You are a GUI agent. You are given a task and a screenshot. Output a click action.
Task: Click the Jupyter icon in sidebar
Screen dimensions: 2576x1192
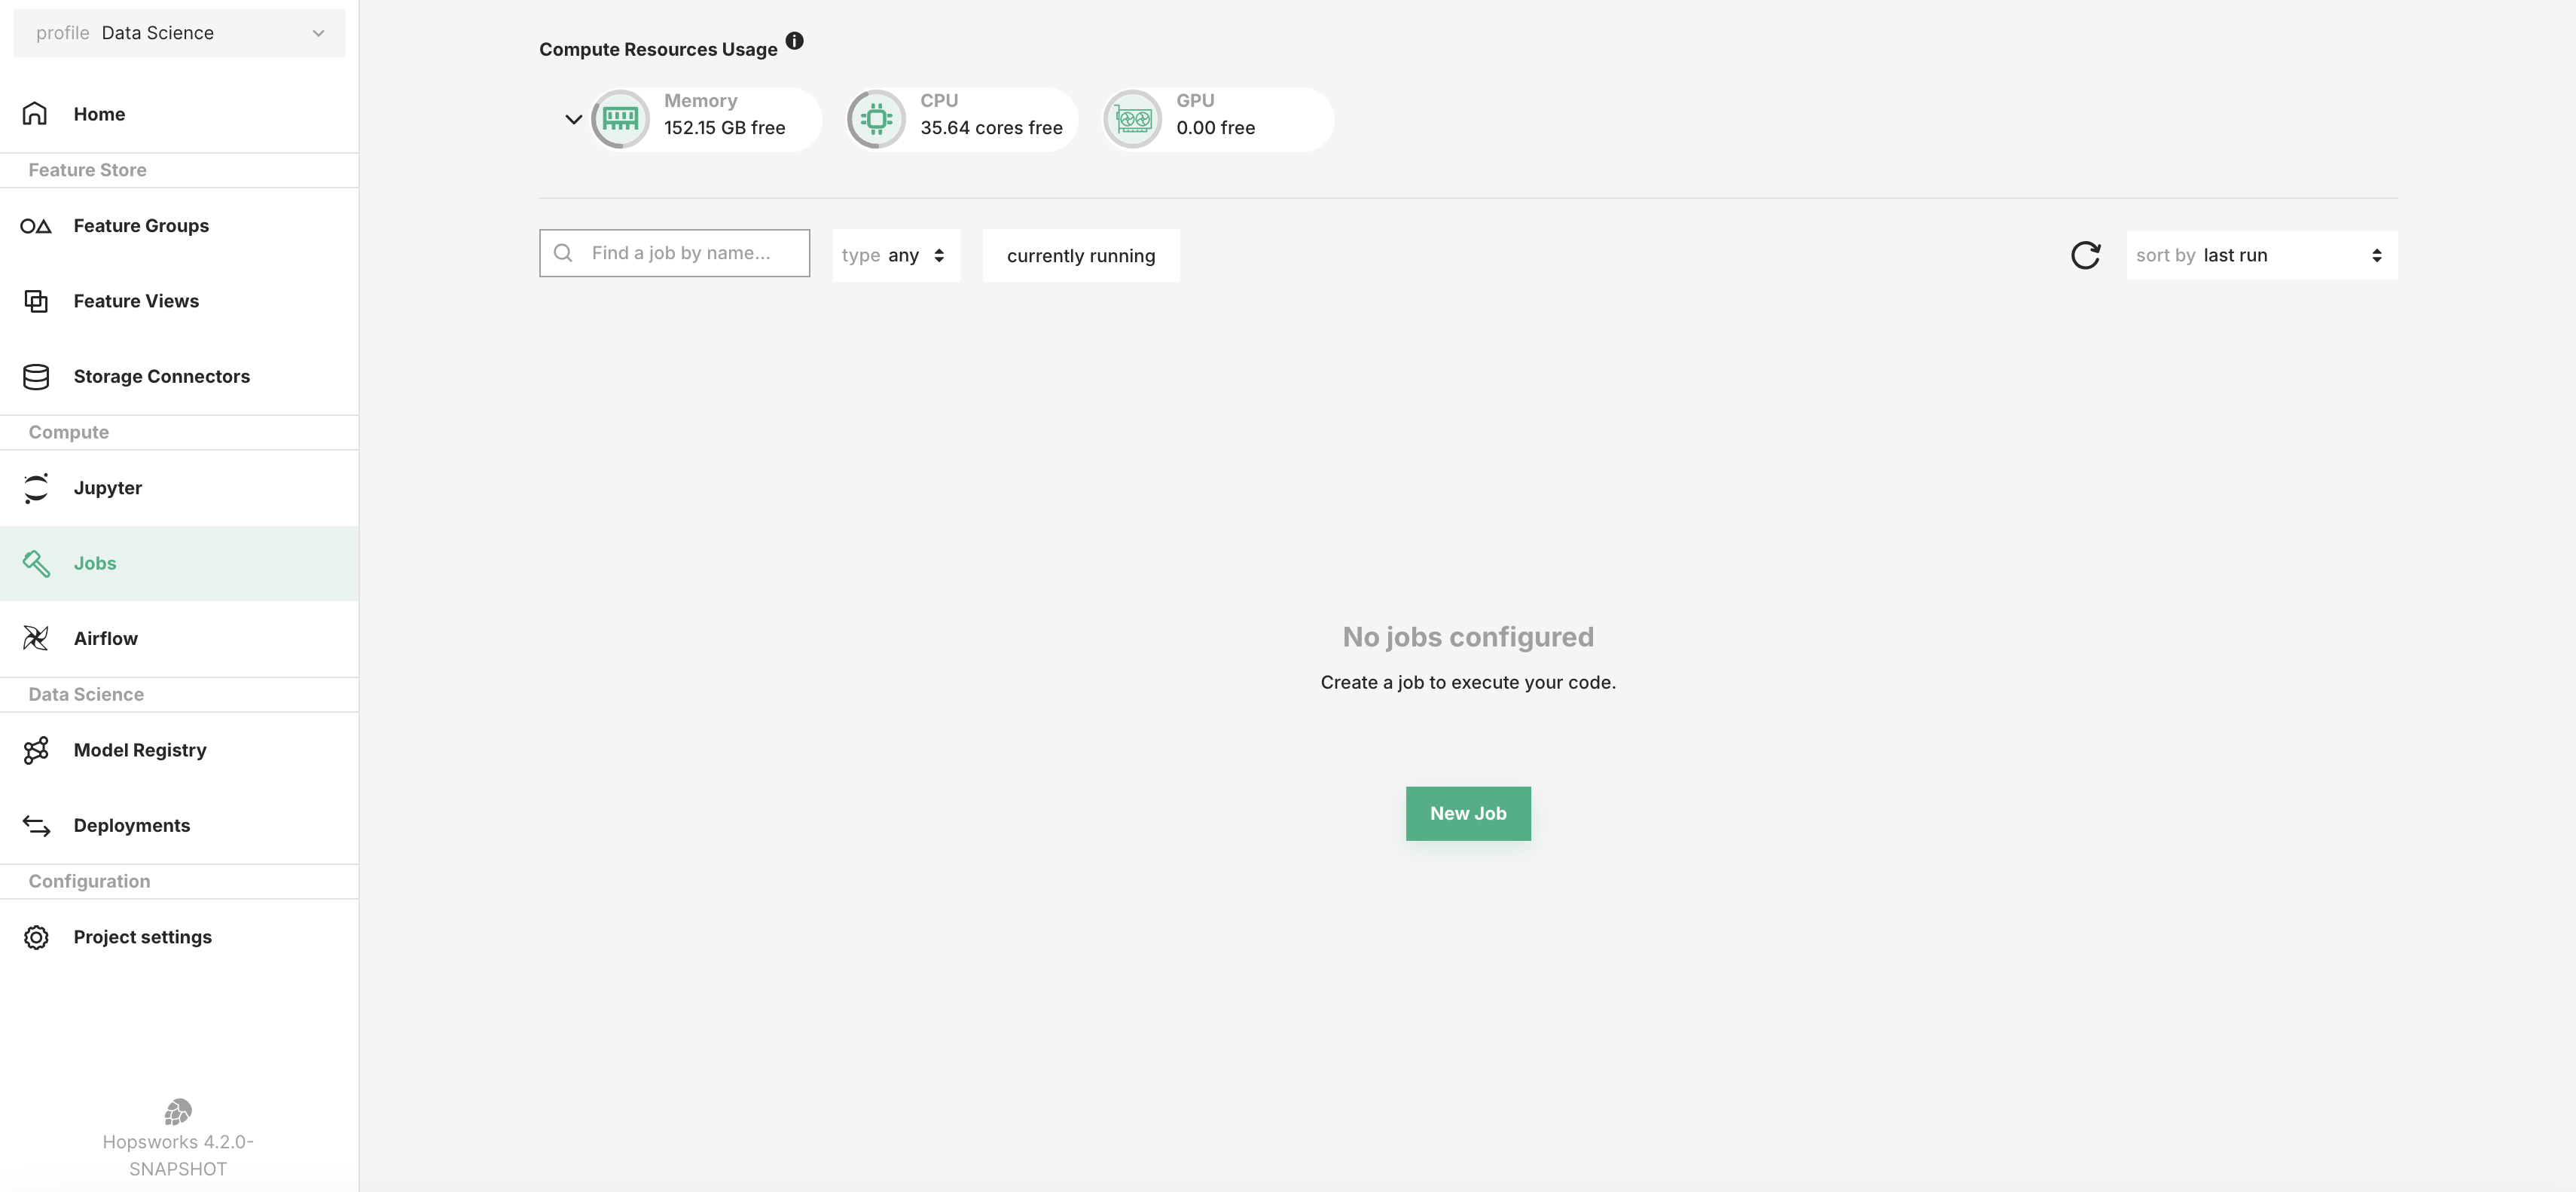click(x=36, y=488)
